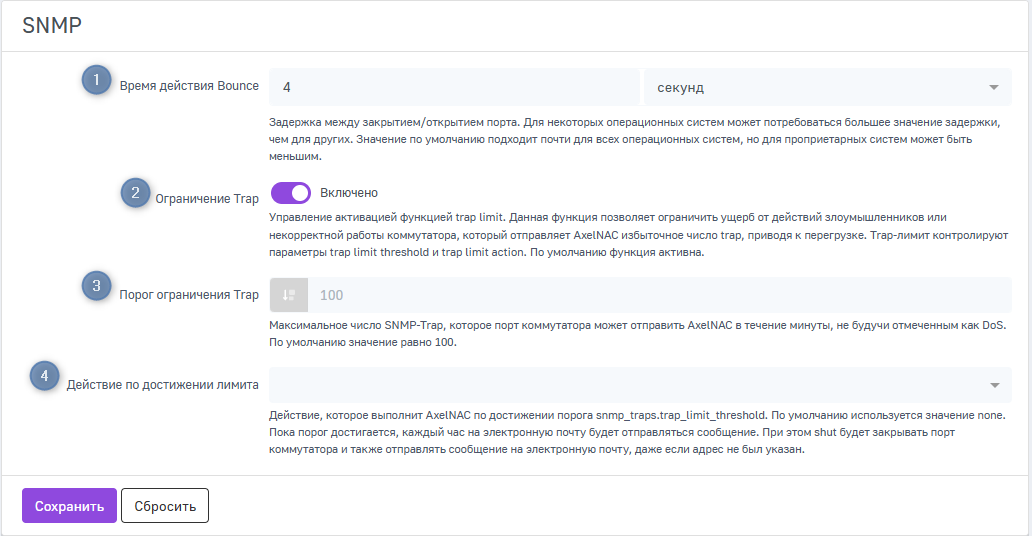Click the Порог ограничения Trap label
This screenshot has width=1032, height=536.
[x=189, y=295]
